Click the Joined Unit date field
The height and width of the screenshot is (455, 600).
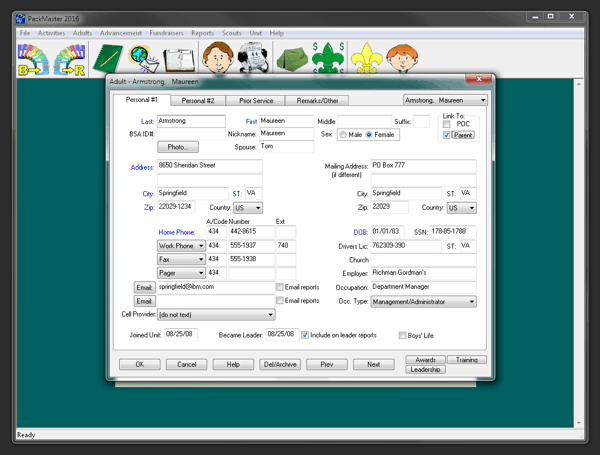tap(181, 334)
